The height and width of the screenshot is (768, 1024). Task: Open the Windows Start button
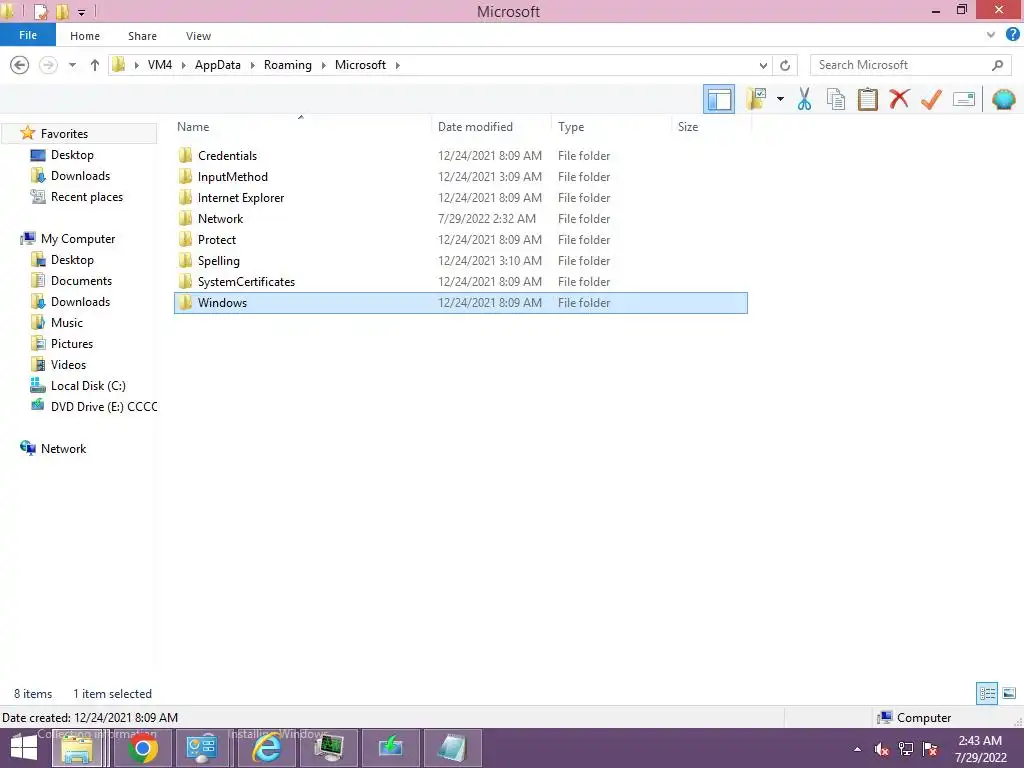point(24,748)
